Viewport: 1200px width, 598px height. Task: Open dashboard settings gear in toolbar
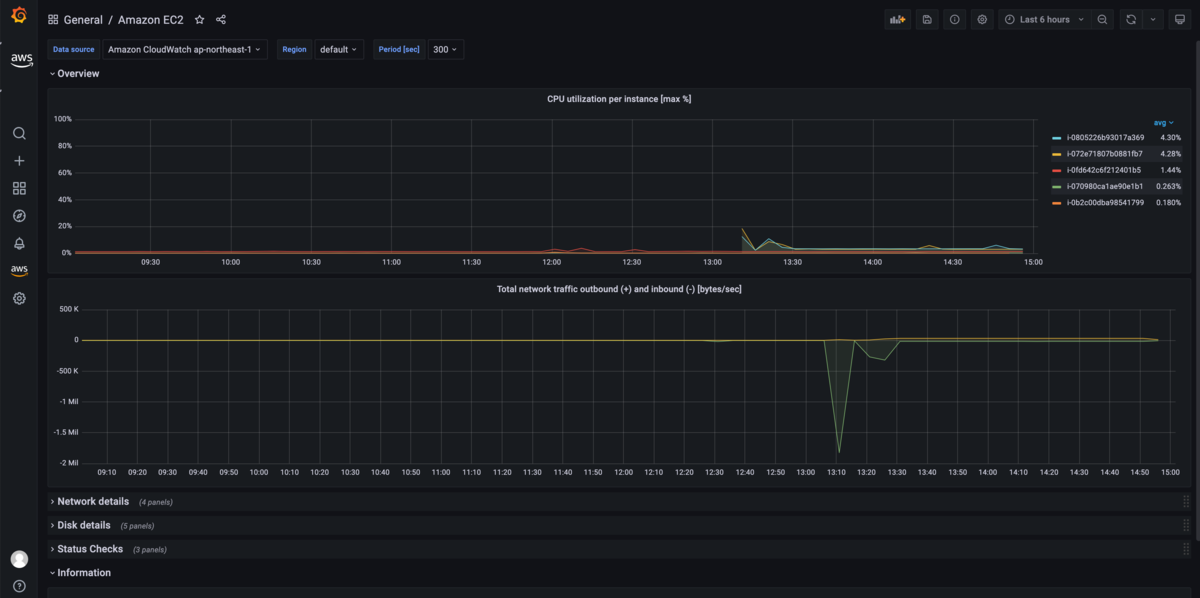click(982, 19)
